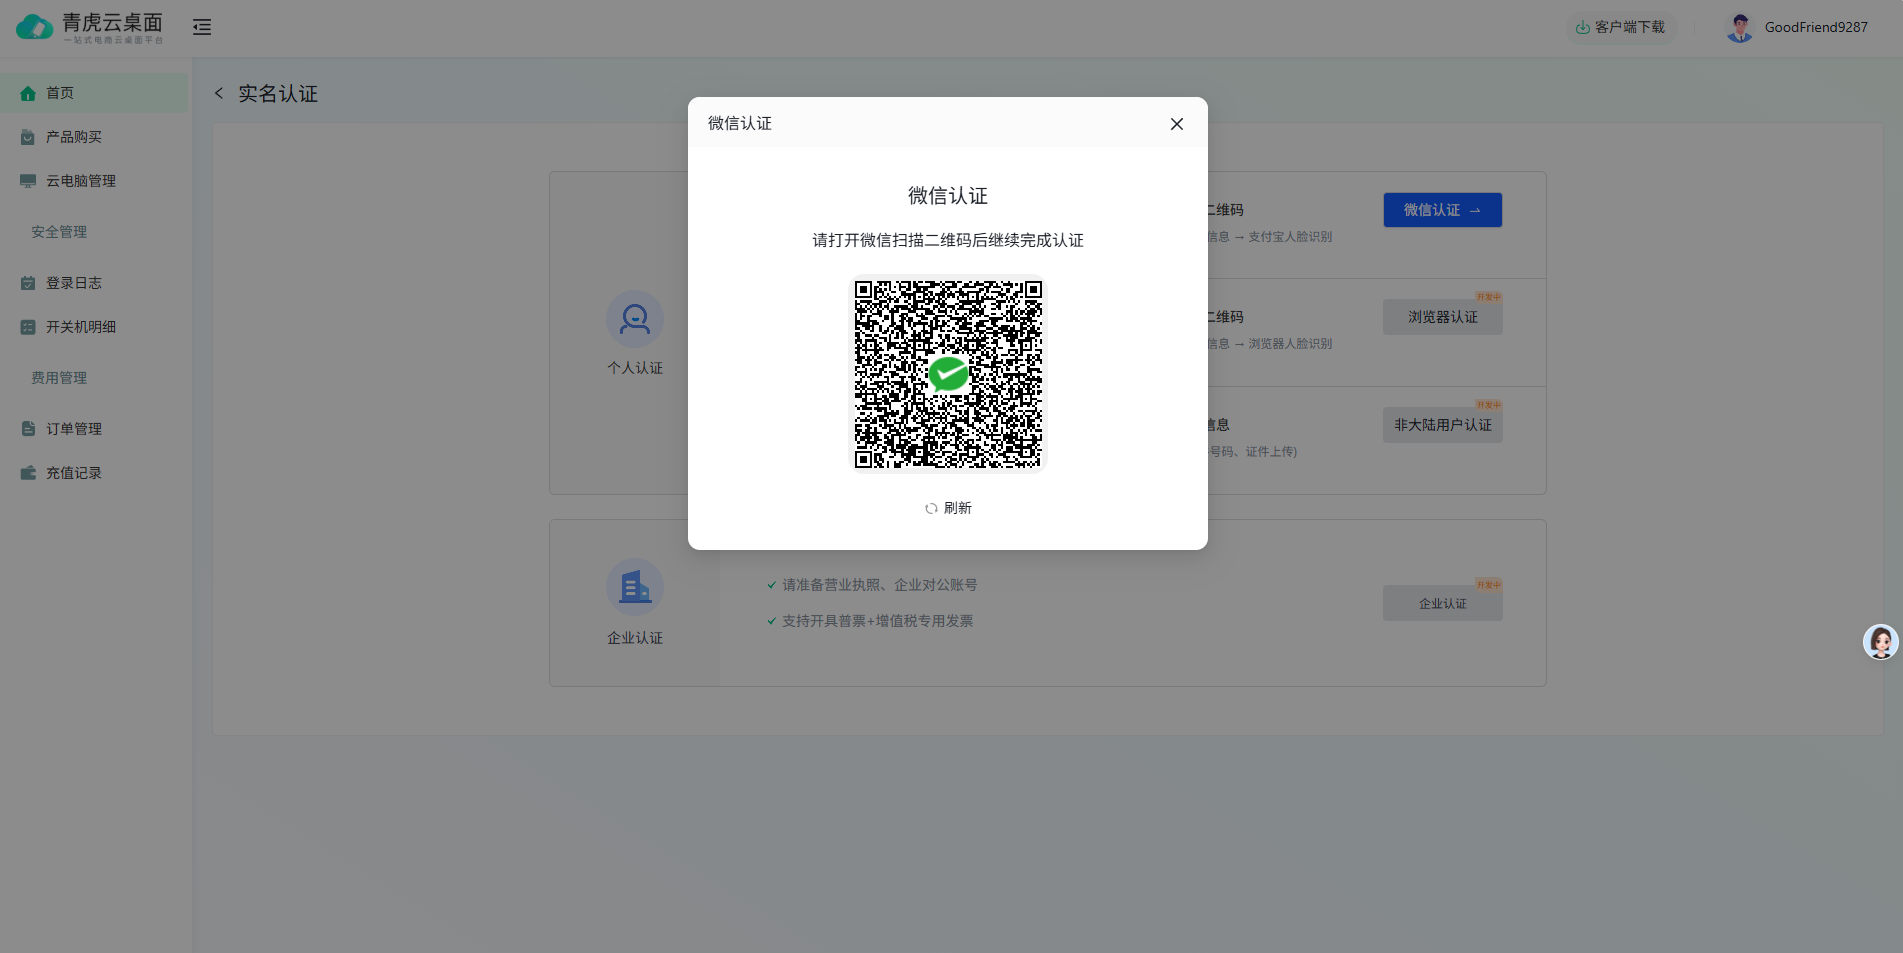Open 首页 in the sidebar
1903x953 pixels.
pyautogui.click(x=94, y=93)
